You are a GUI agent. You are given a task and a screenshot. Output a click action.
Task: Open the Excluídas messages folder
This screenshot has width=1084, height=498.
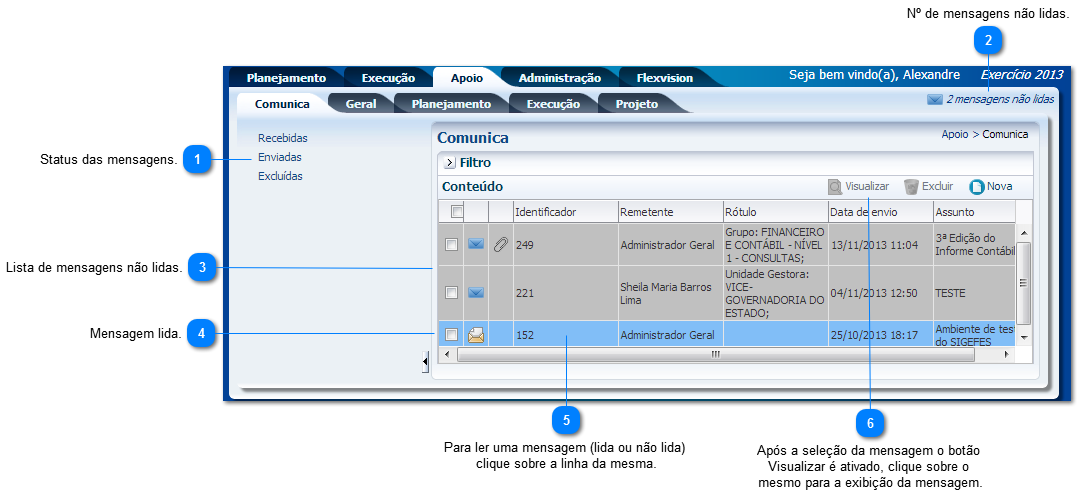(280, 176)
